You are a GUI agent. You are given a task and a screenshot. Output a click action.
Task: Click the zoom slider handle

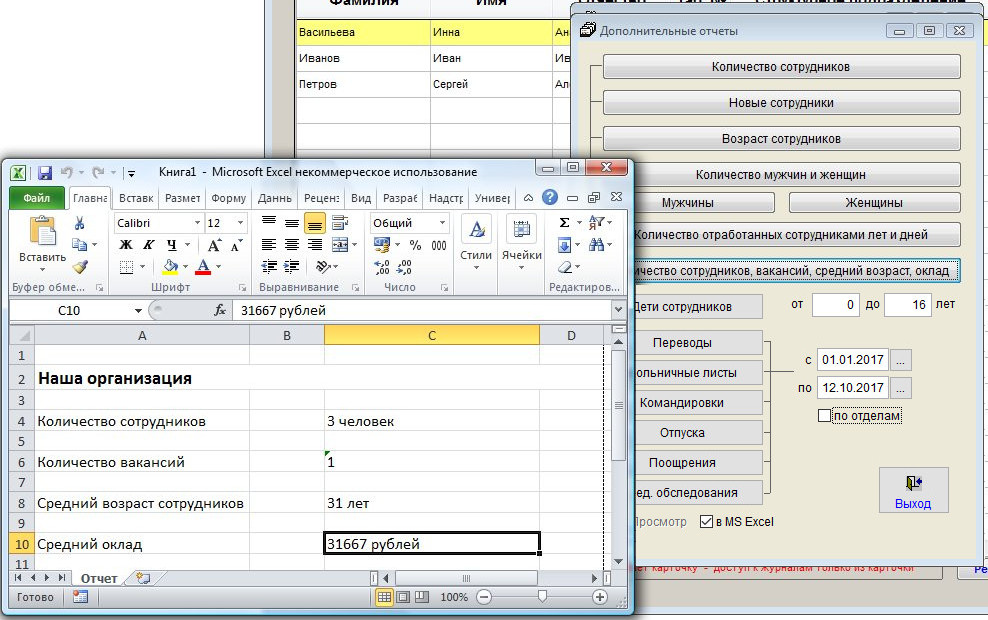[542, 597]
